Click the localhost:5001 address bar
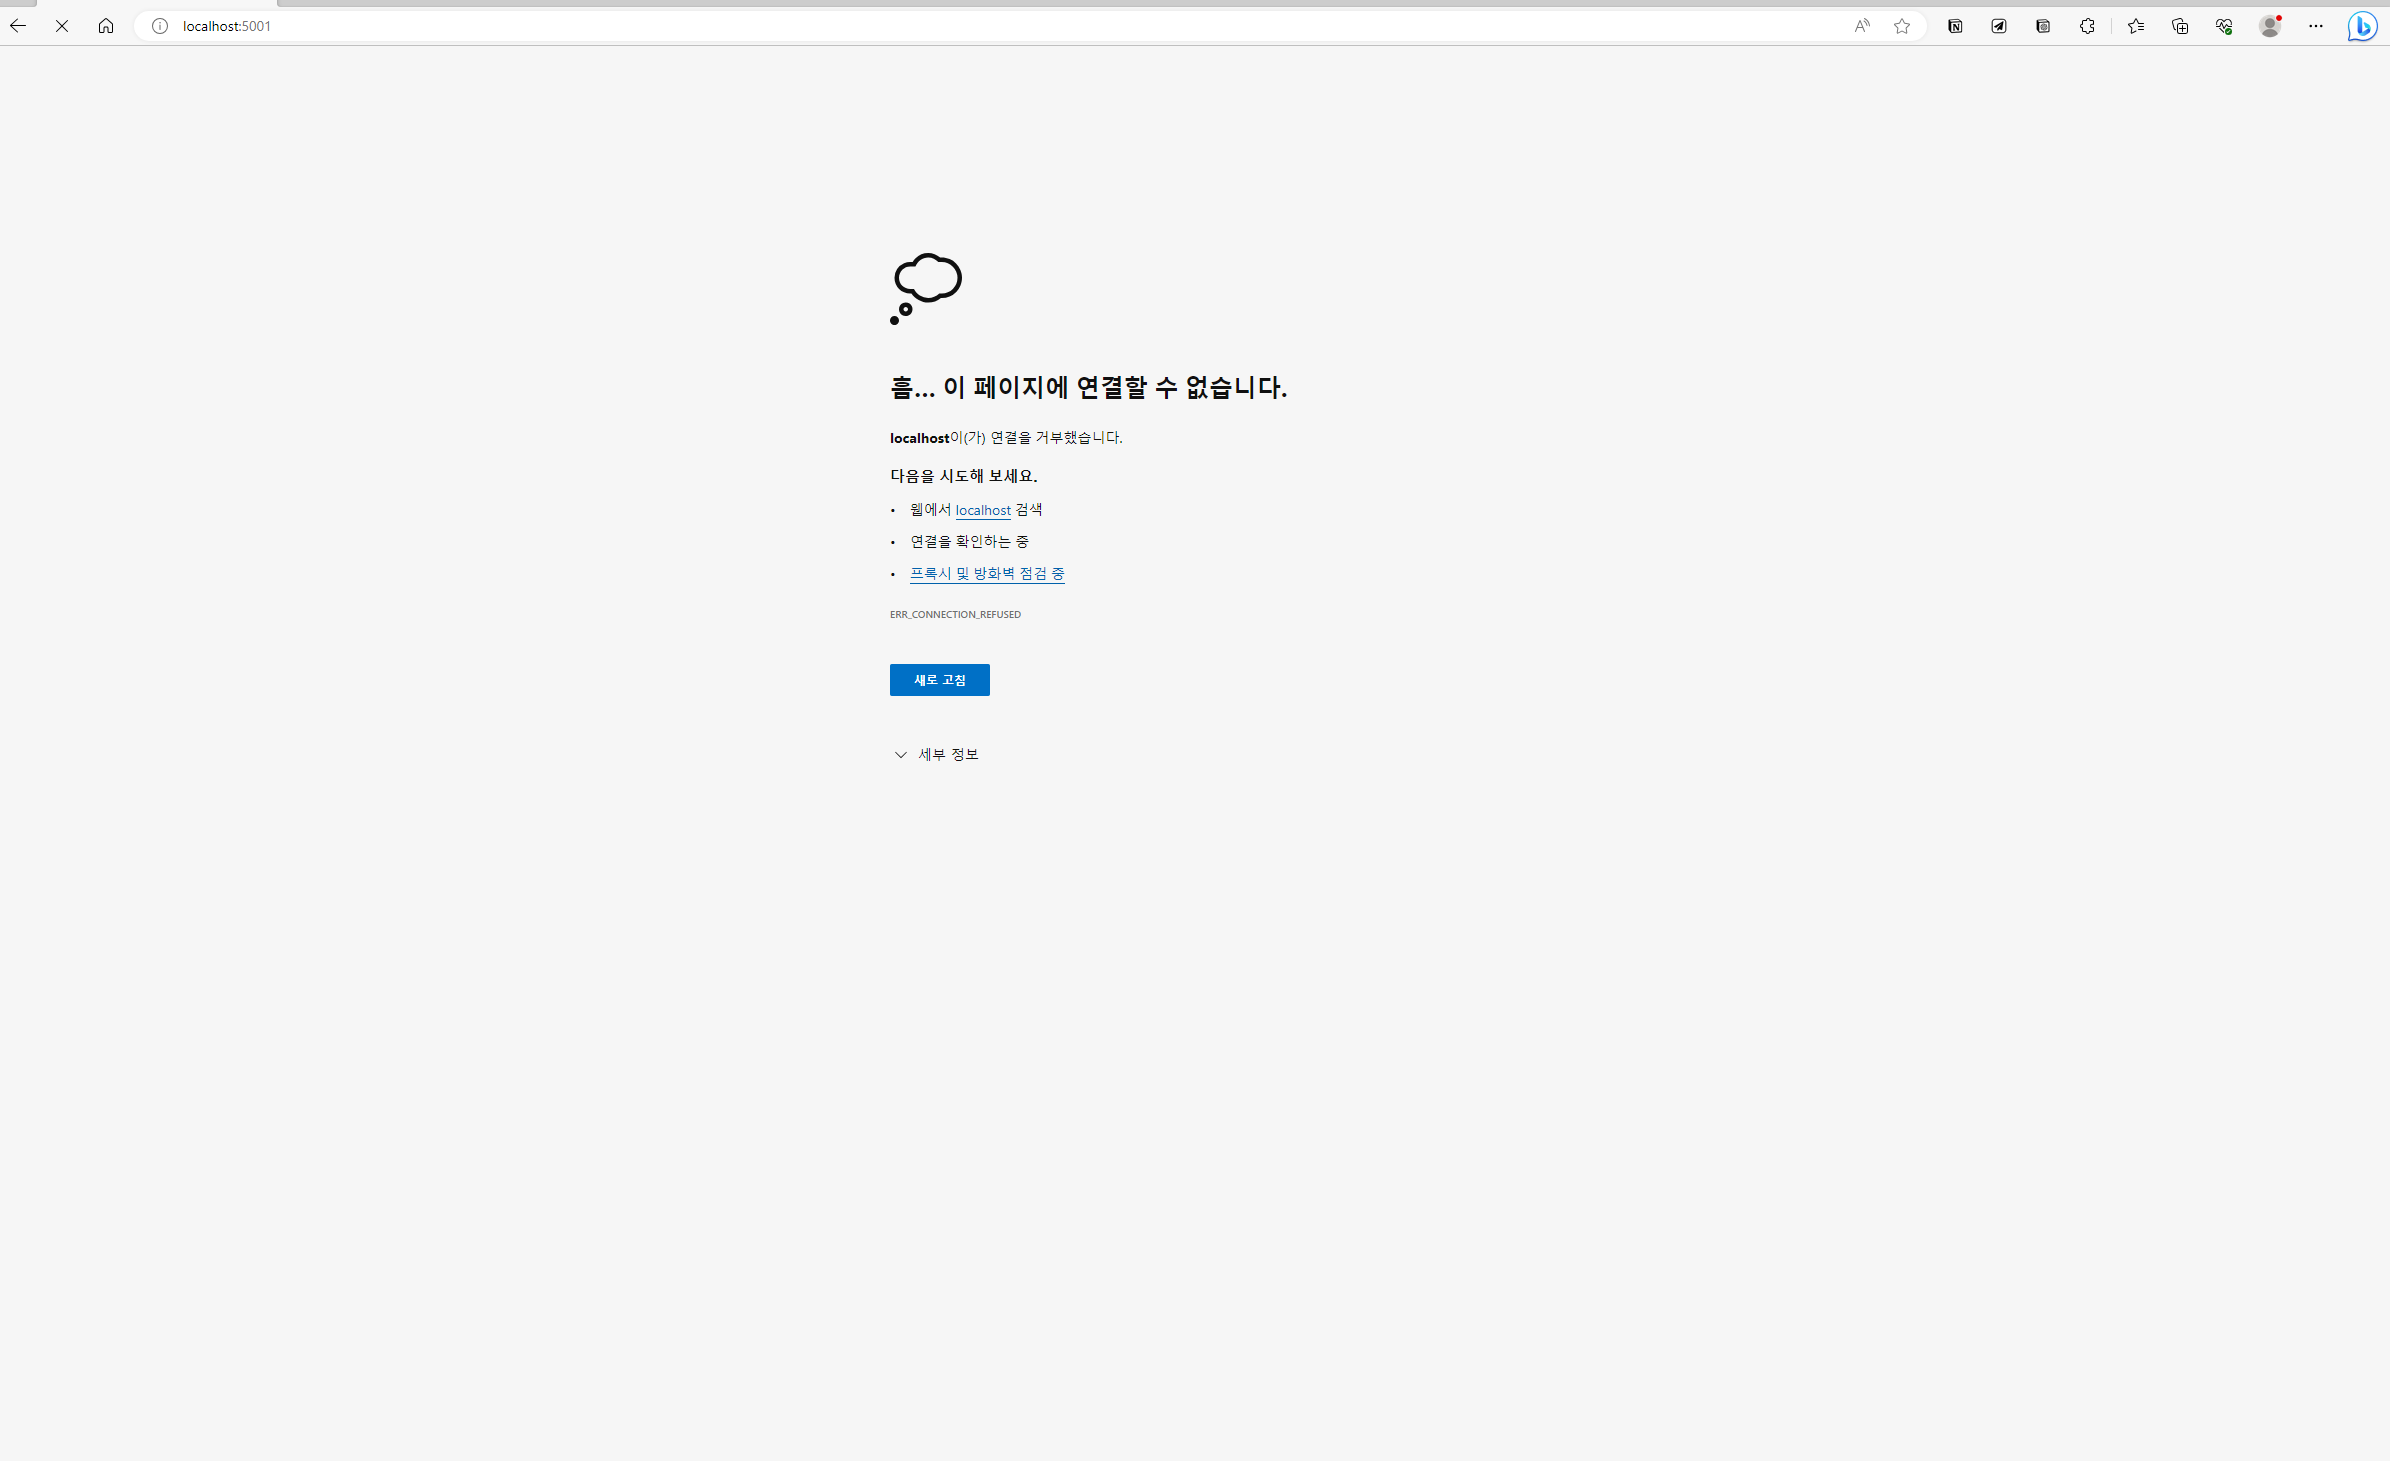The width and height of the screenshot is (2390, 1461). pyautogui.click(x=900, y=26)
